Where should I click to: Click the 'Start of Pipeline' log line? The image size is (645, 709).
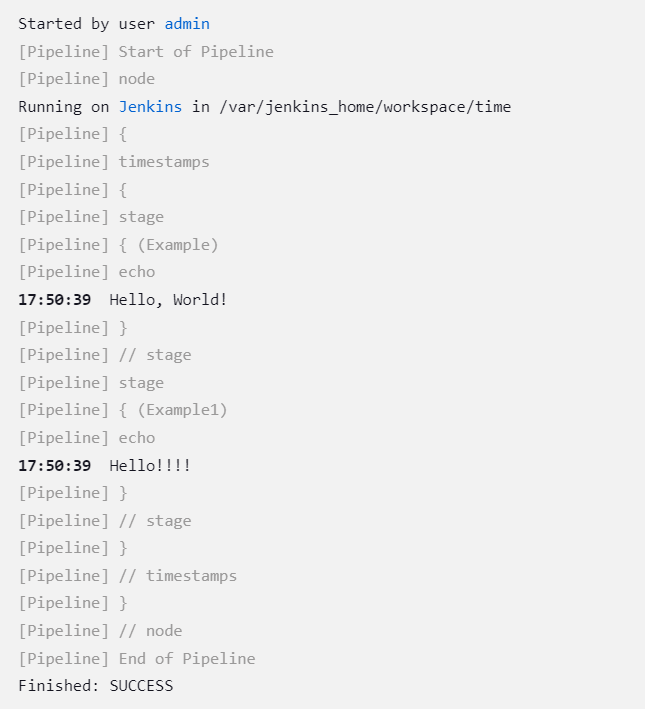(x=195, y=52)
